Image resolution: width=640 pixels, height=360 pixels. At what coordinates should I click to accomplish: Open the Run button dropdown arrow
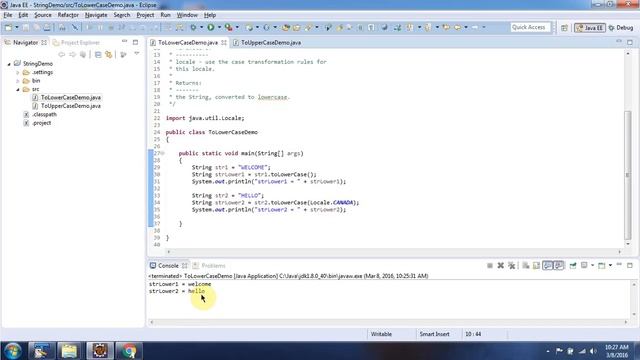click(219, 27)
